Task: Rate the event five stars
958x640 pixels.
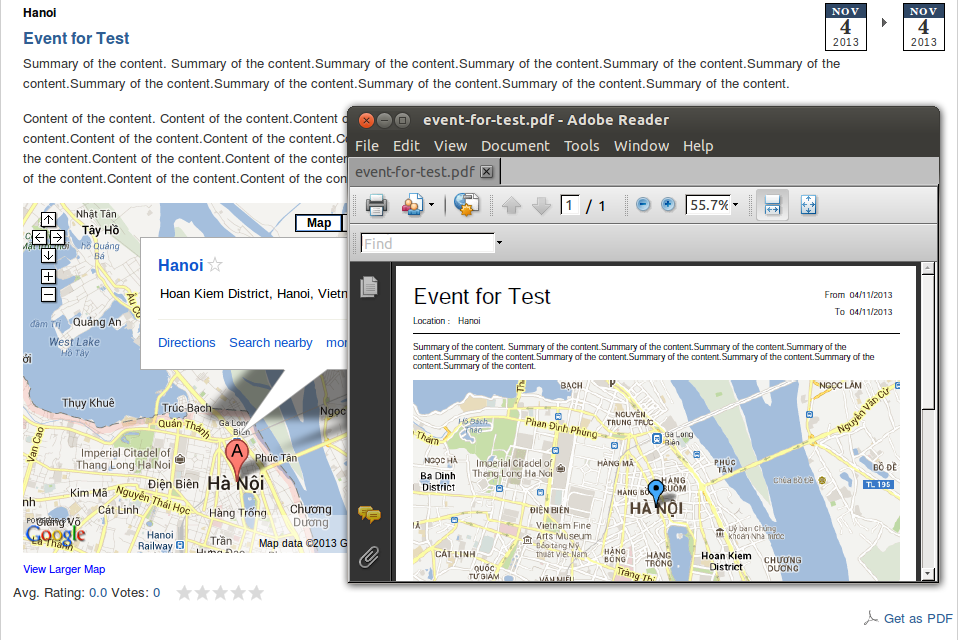Action: (257, 593)
